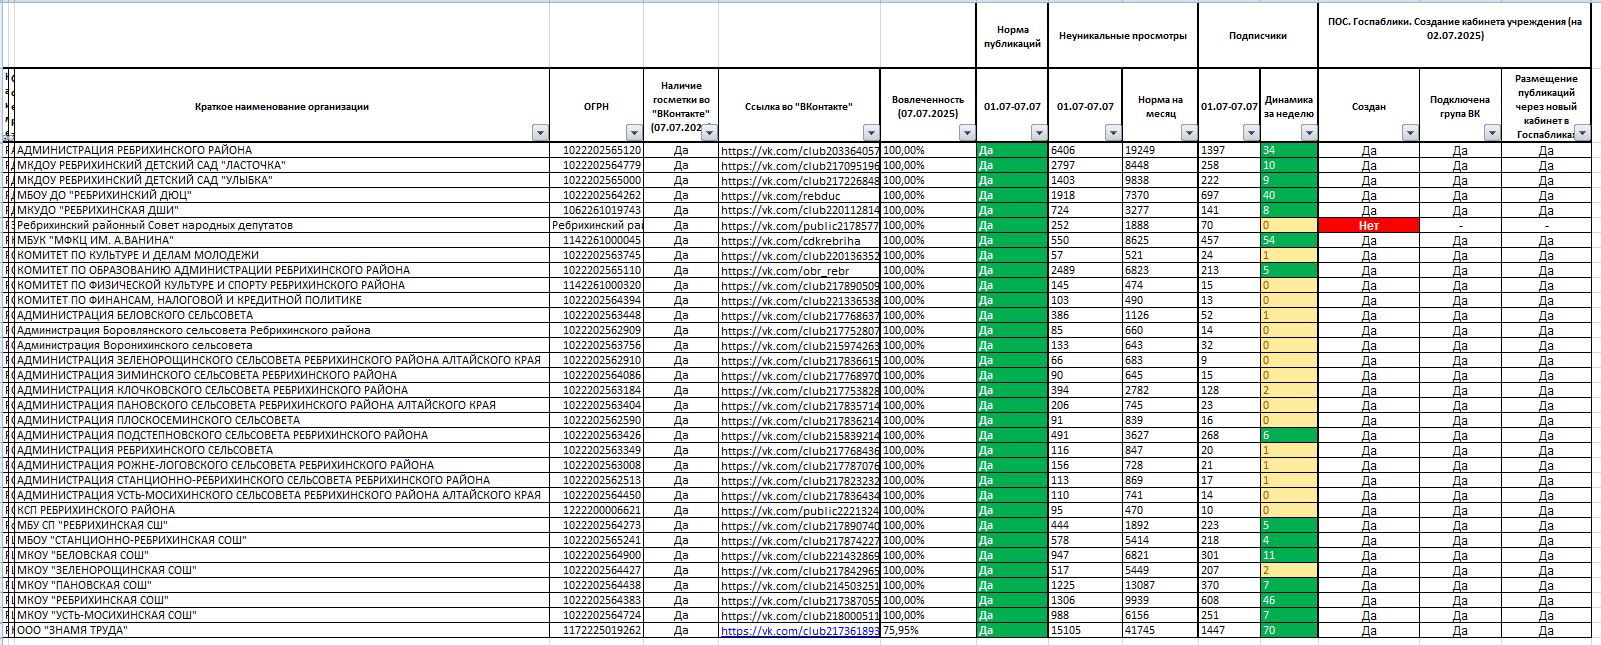This screenshot has width=1601, height=645.
Task: Open 01.07-07.07 filter under Норма публикаций
Action: [x=1038, y=133]
